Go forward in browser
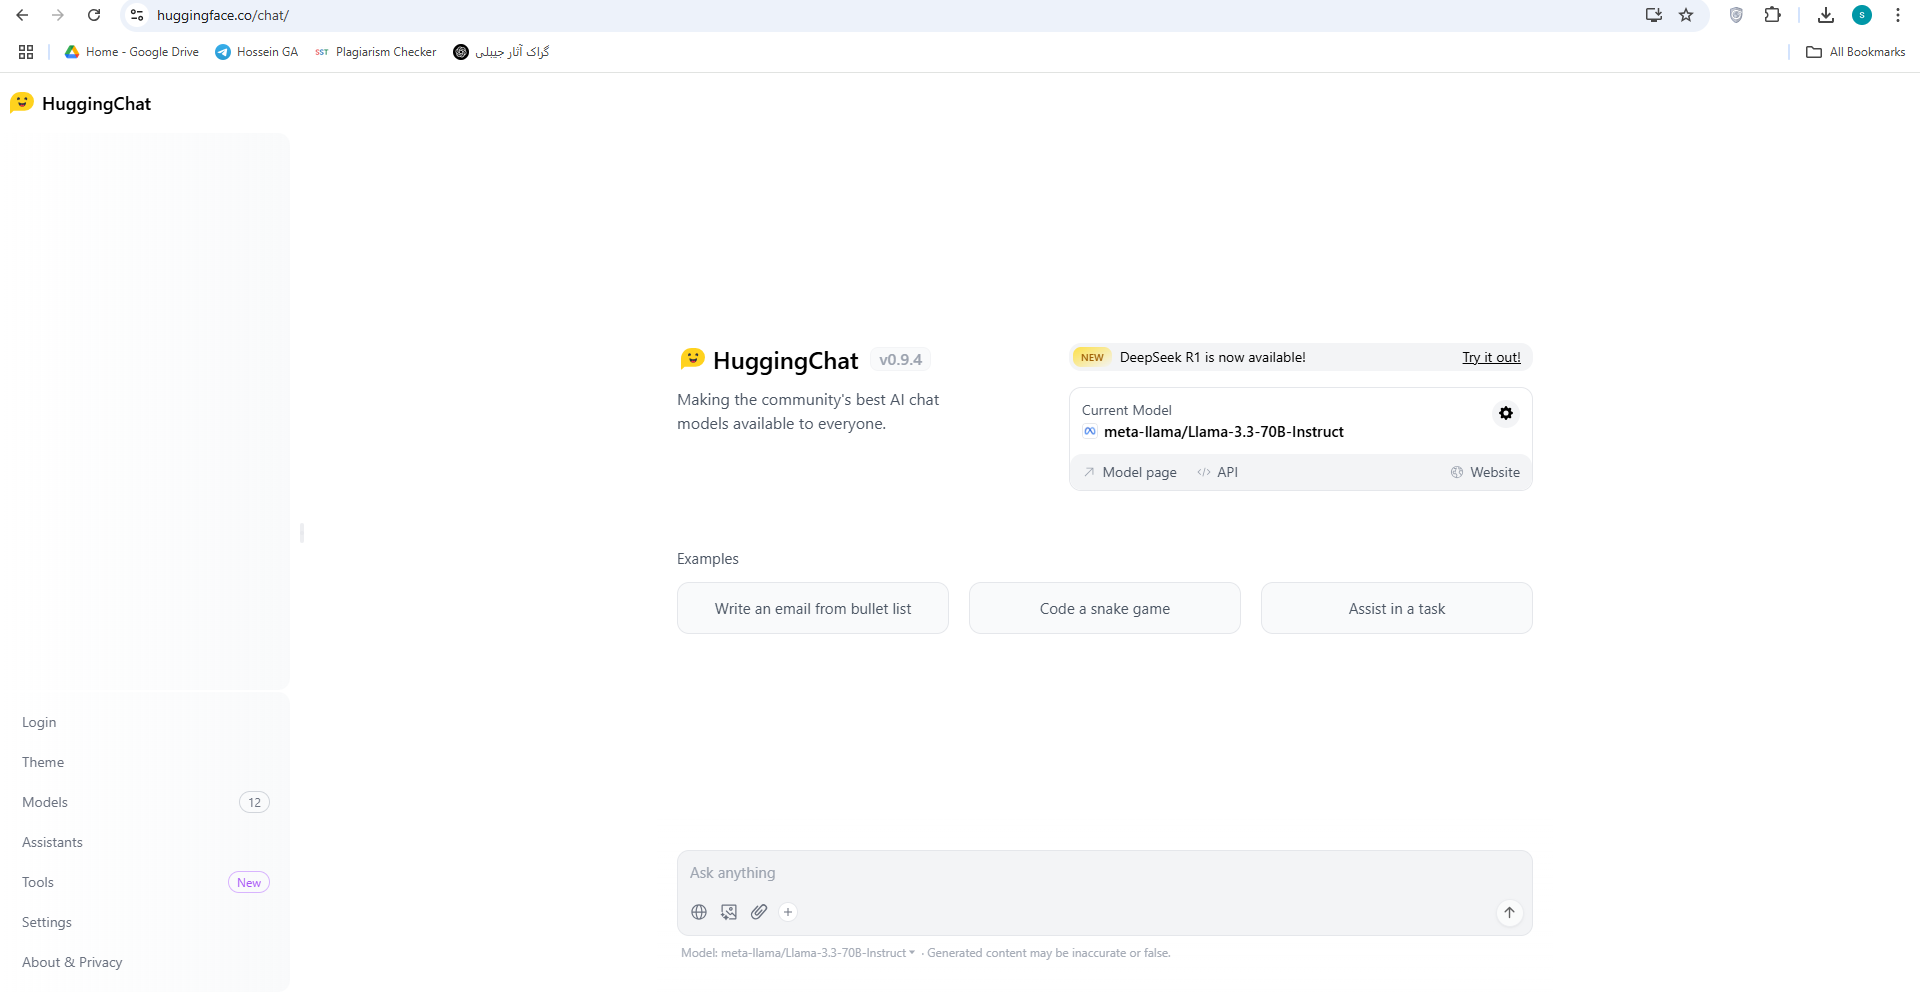This screenshot has height=992, width=1920. point(58,15)
